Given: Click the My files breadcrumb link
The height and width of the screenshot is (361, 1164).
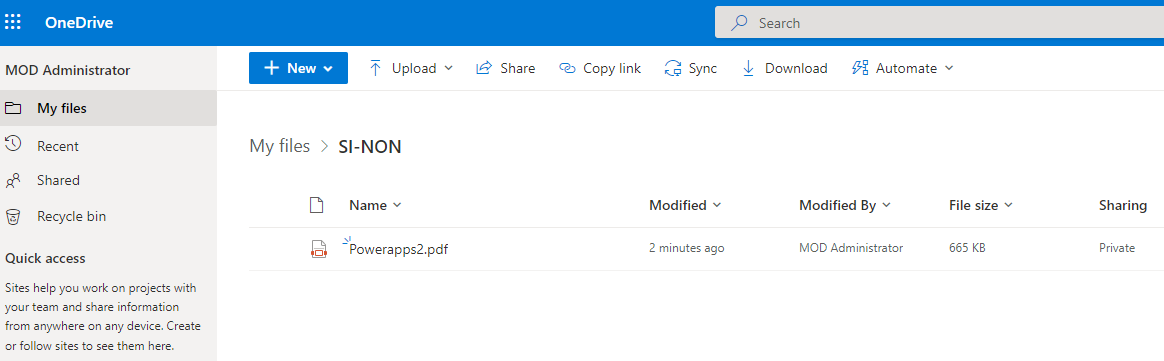Looking at the screenshot, I should [280, 146].
